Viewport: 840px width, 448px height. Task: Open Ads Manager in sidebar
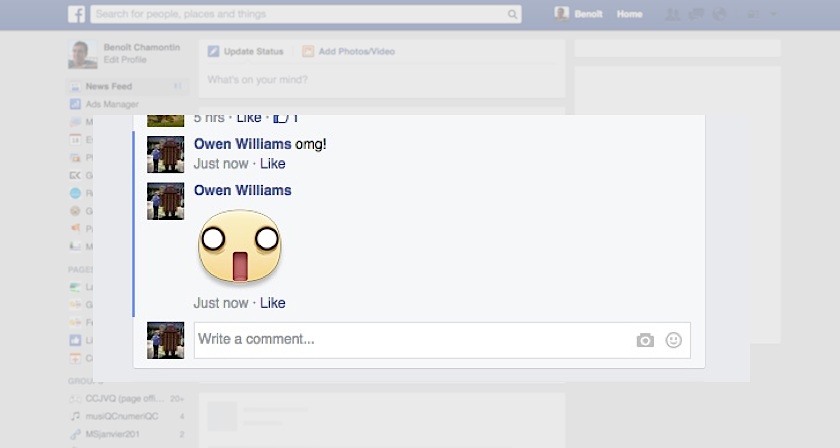[x=112, y=104]
